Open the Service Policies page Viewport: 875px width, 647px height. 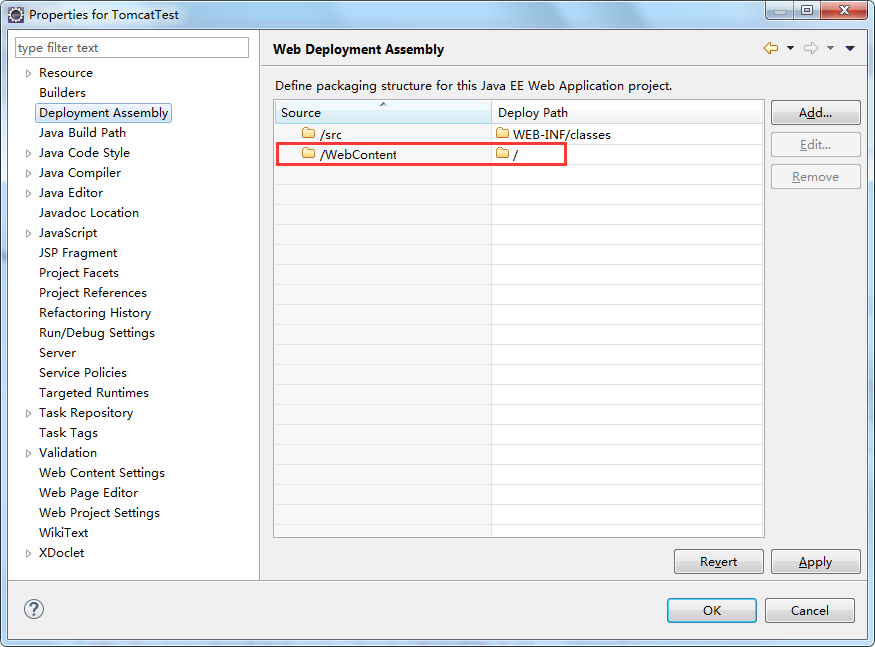click(x=83, y=373)
